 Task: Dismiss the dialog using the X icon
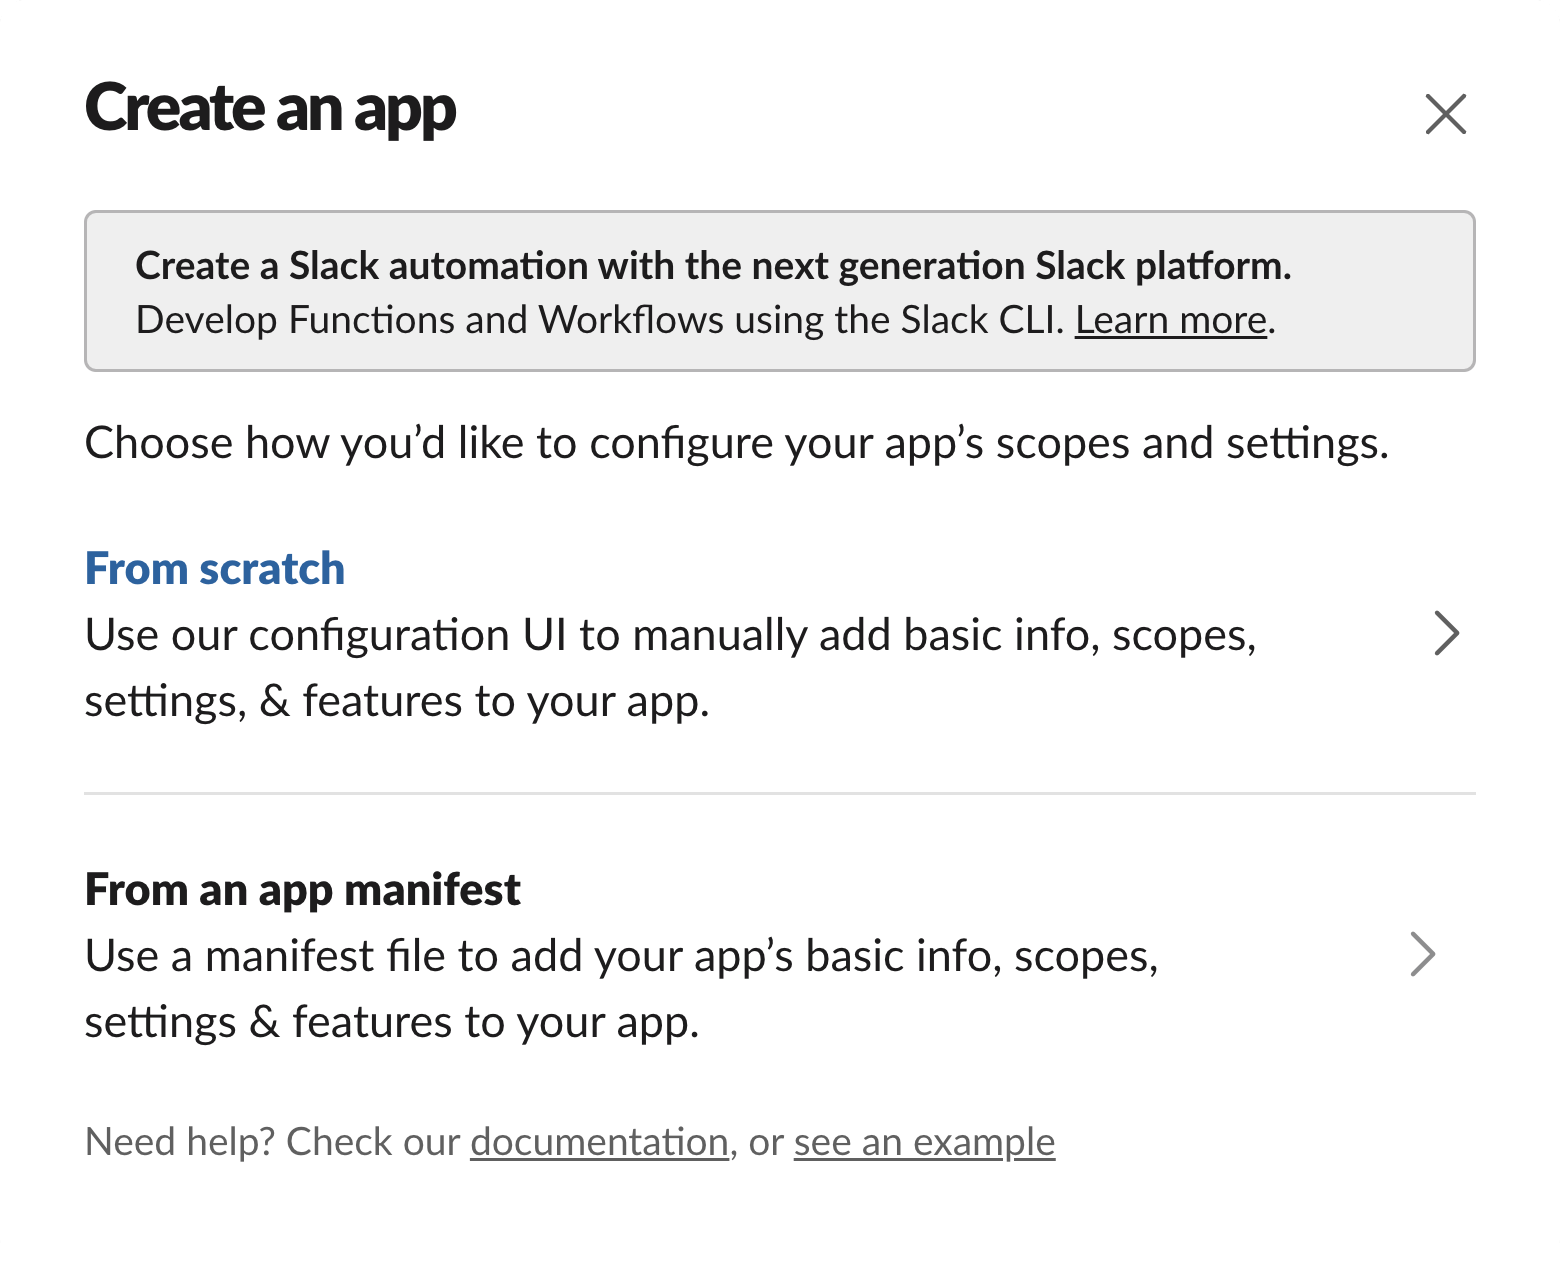[x=1444, y=114]
